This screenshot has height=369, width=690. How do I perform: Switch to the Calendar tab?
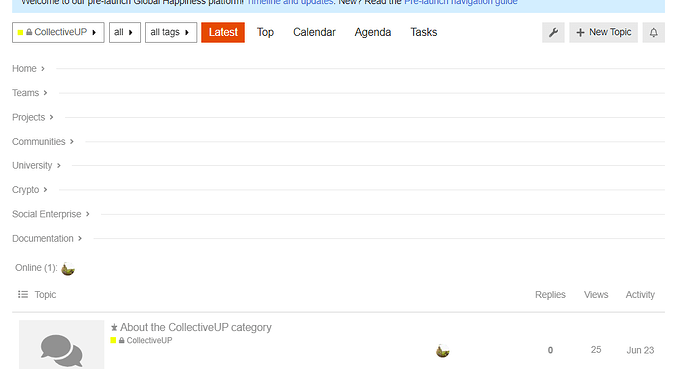coord(314,33)
